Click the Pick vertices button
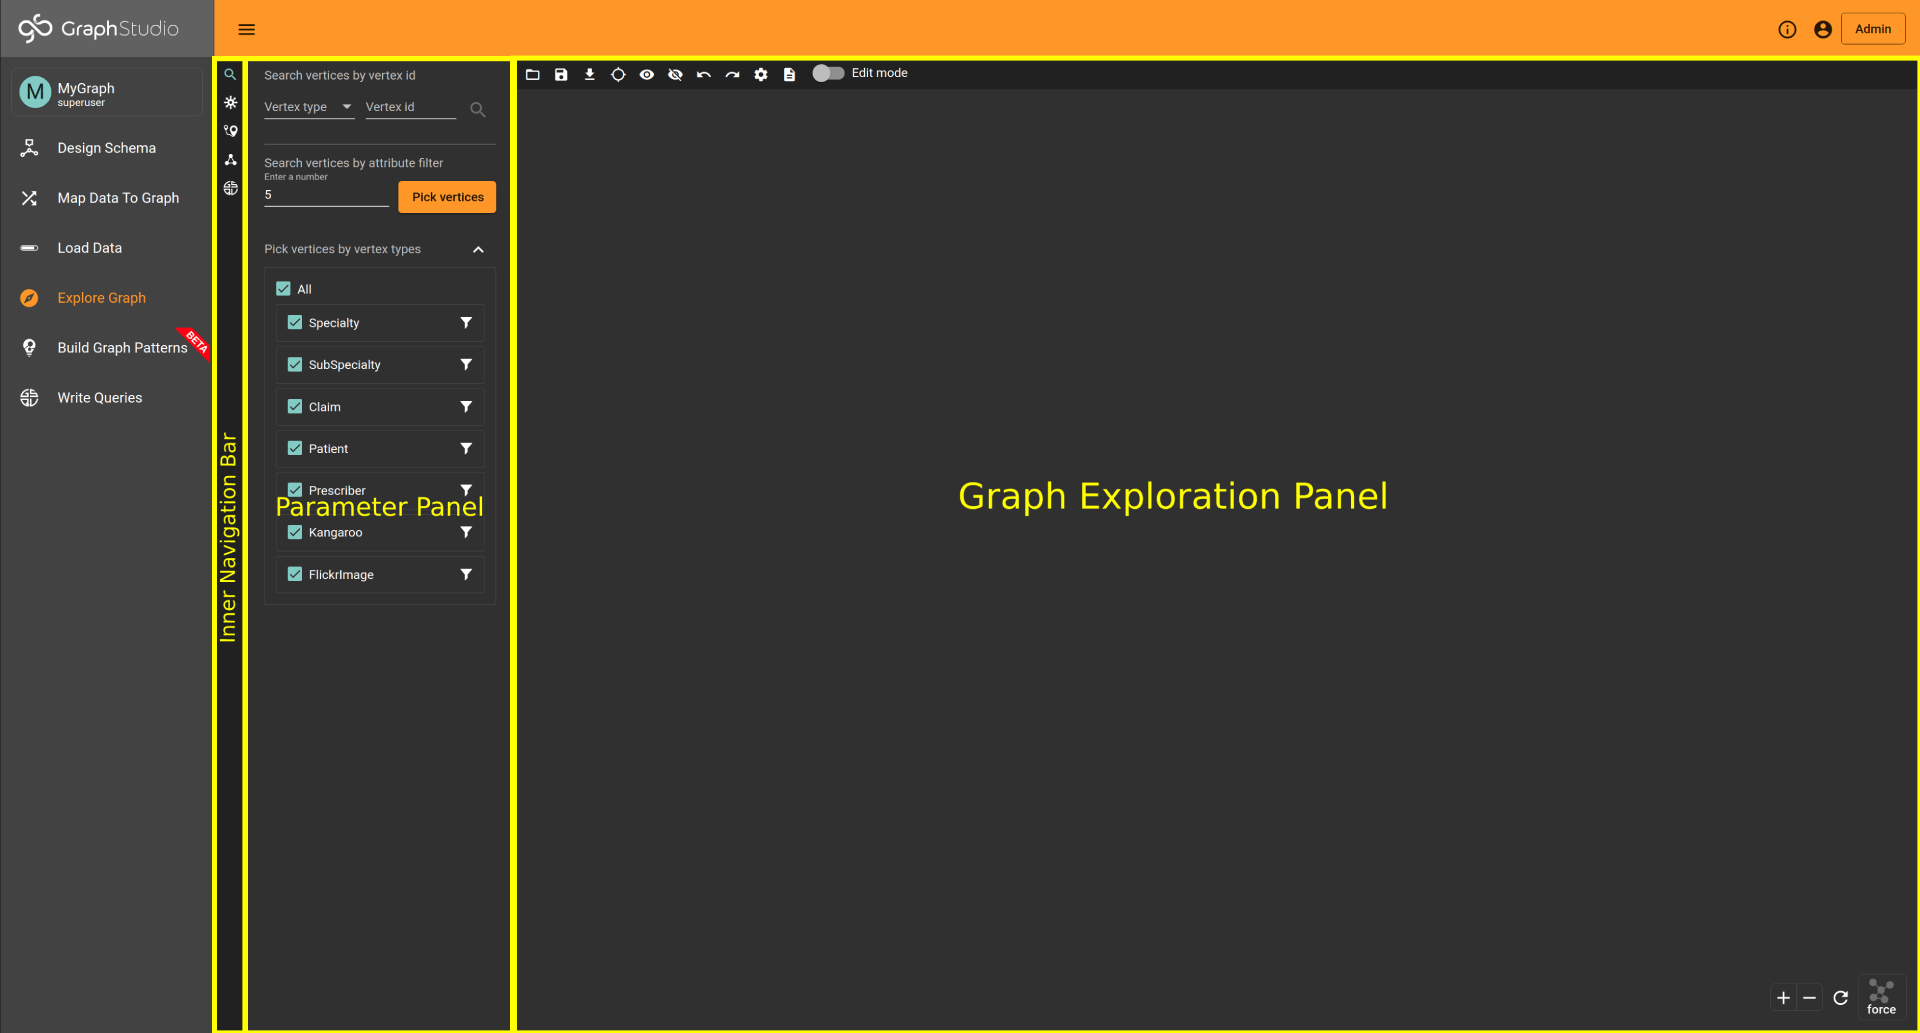The image size is (1920, 1033). click(446, 196)
